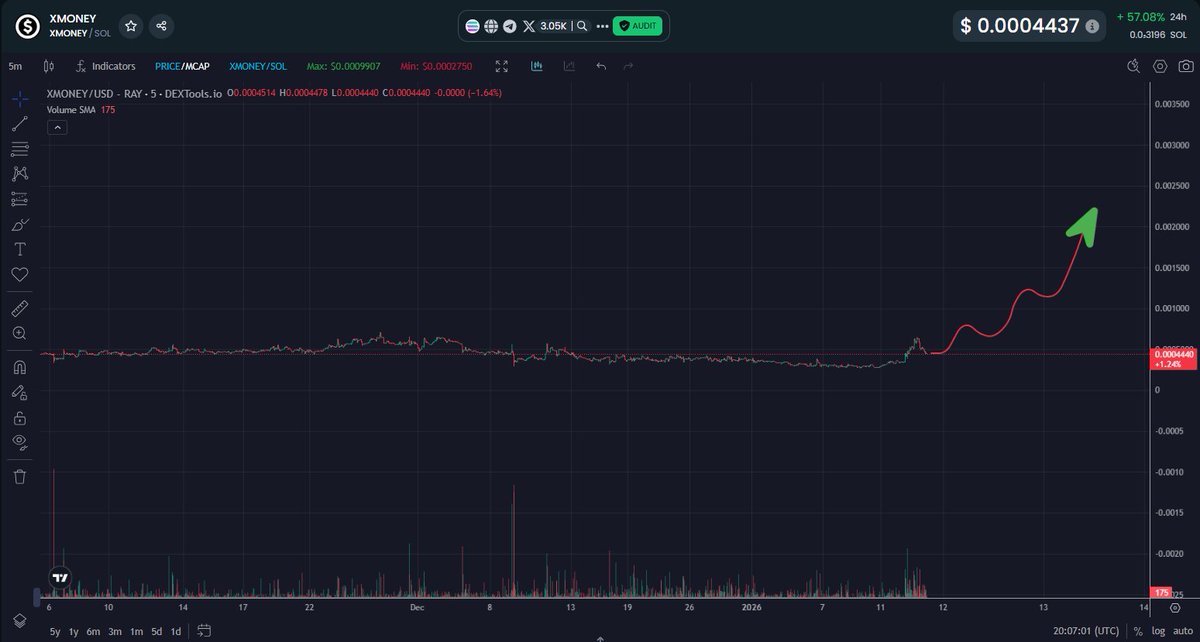Set range to 5d
This screenshot has height=642, width=1200.
pos(156,631)
